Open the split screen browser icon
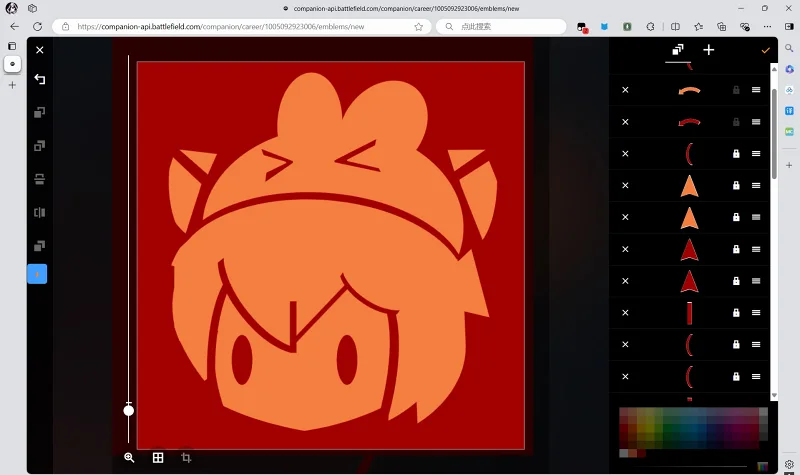The image size is (800, 475). point(675,27)
